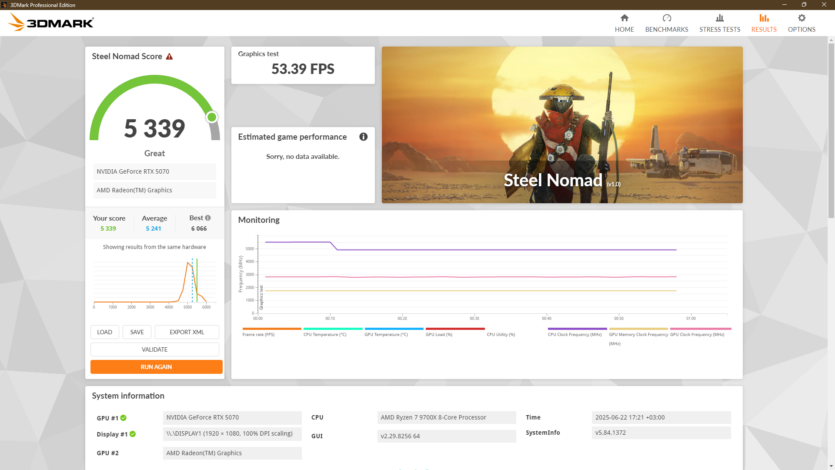Click the System information heading

coord(128,396)
